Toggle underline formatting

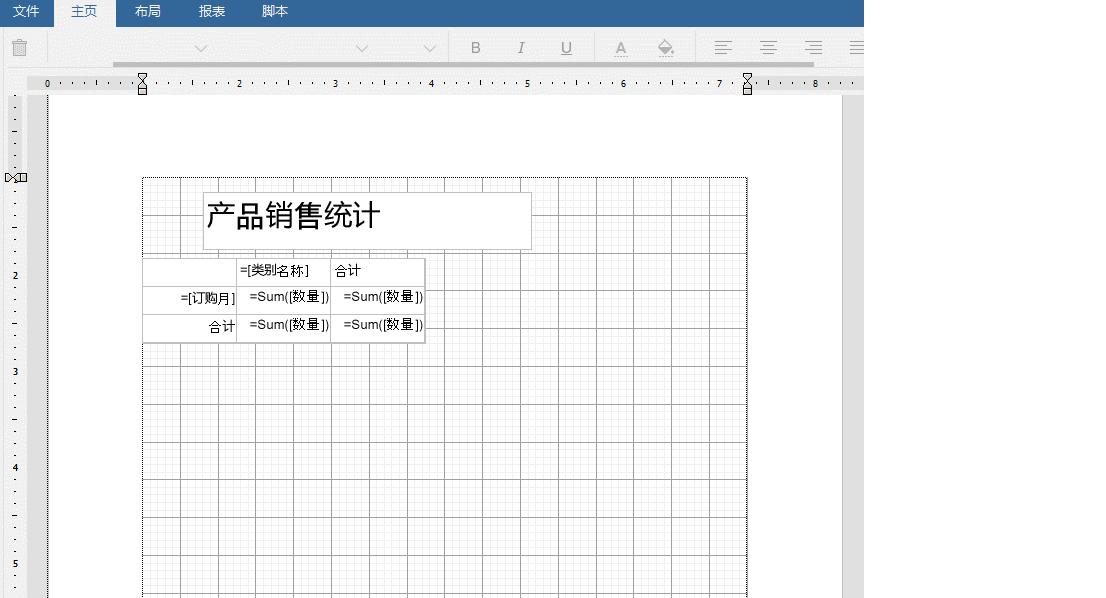566,47
